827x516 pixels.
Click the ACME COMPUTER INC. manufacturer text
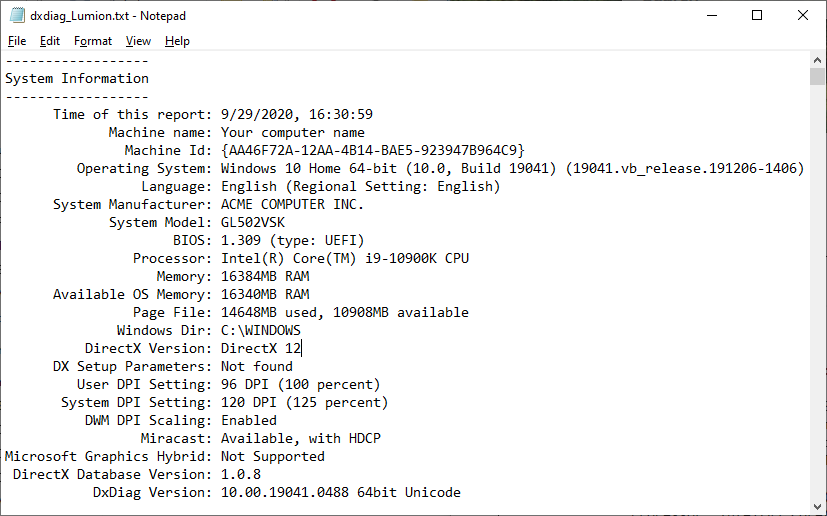coord(292,204)
